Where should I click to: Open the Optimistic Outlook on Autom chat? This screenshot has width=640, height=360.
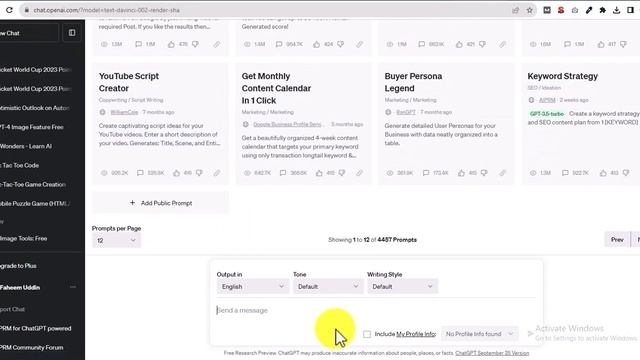click(x=36, y=108)
